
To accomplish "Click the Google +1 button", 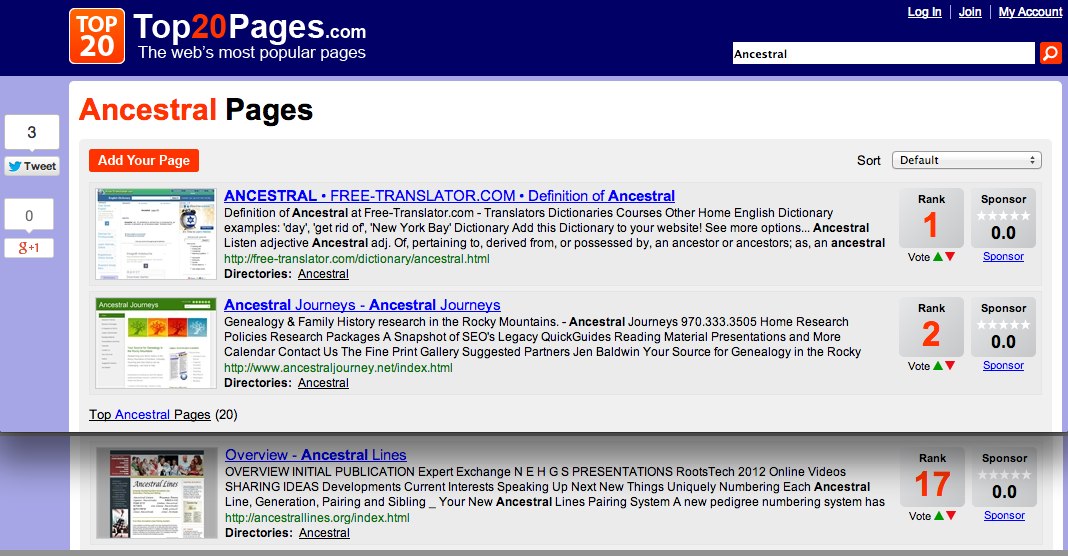I will tap(29, 248).
